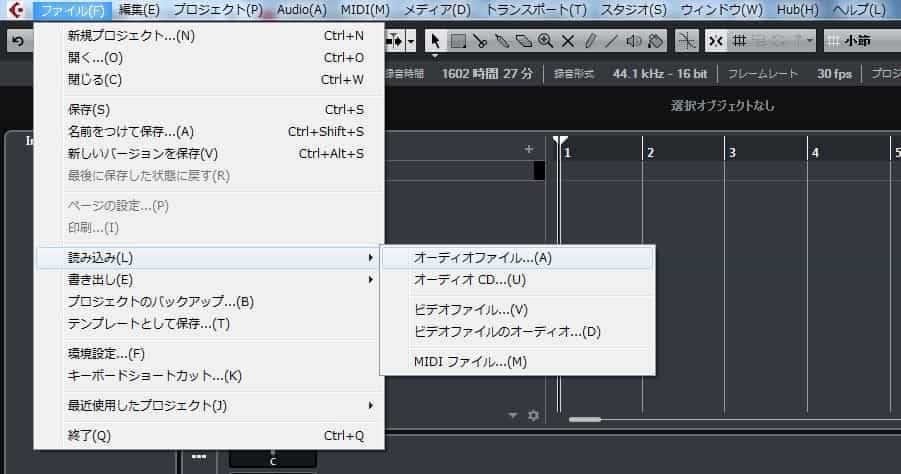Expand the 最近使用したプロジェクト(J) submenu arrow
Viewport: 901px width, 474px height.
tap(371, 406)
